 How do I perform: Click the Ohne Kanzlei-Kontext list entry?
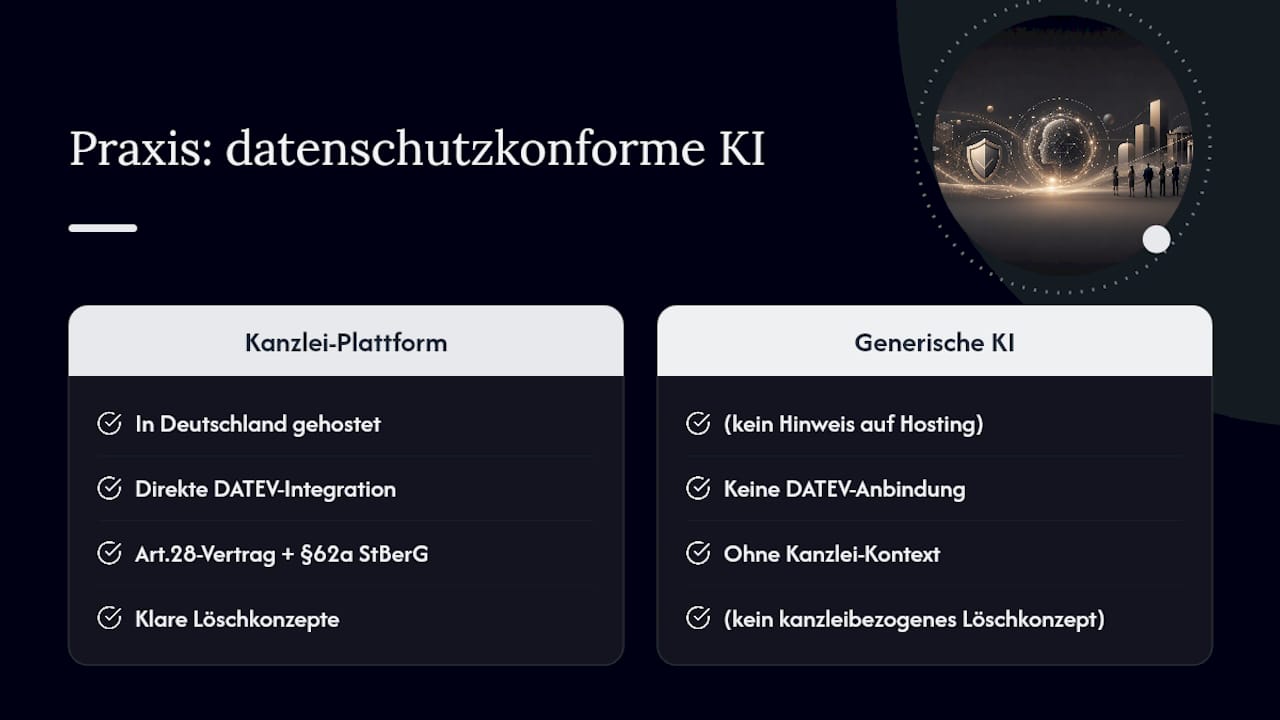point(832,554)
